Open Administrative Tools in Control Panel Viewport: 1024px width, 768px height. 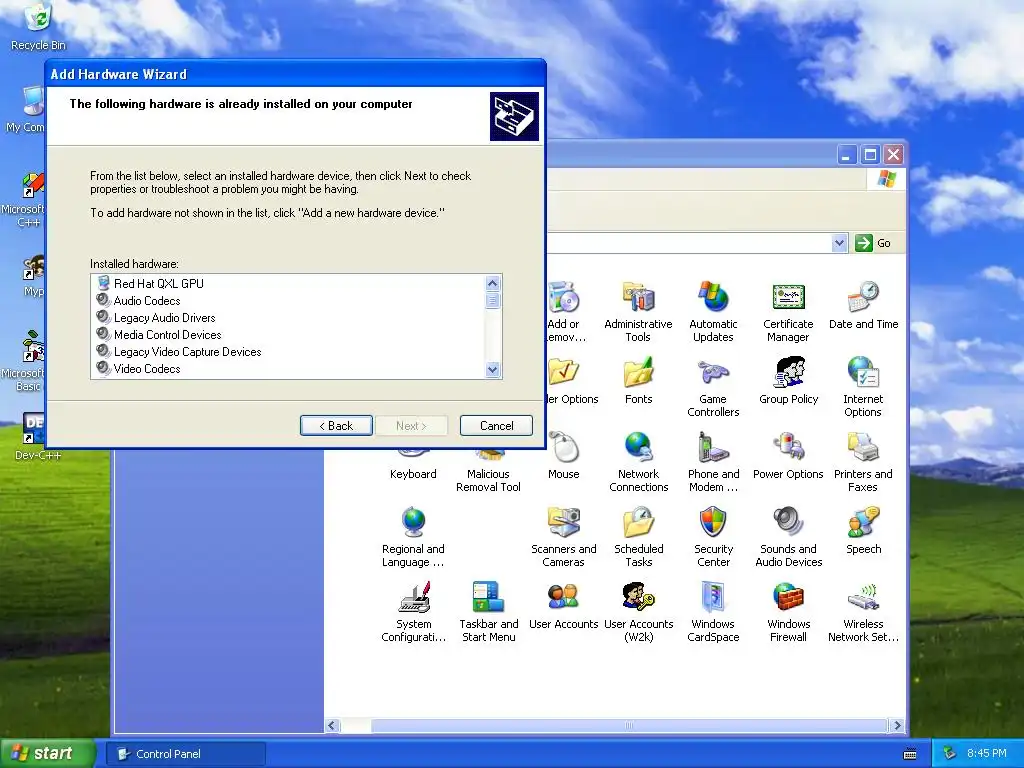coord(638,312)
